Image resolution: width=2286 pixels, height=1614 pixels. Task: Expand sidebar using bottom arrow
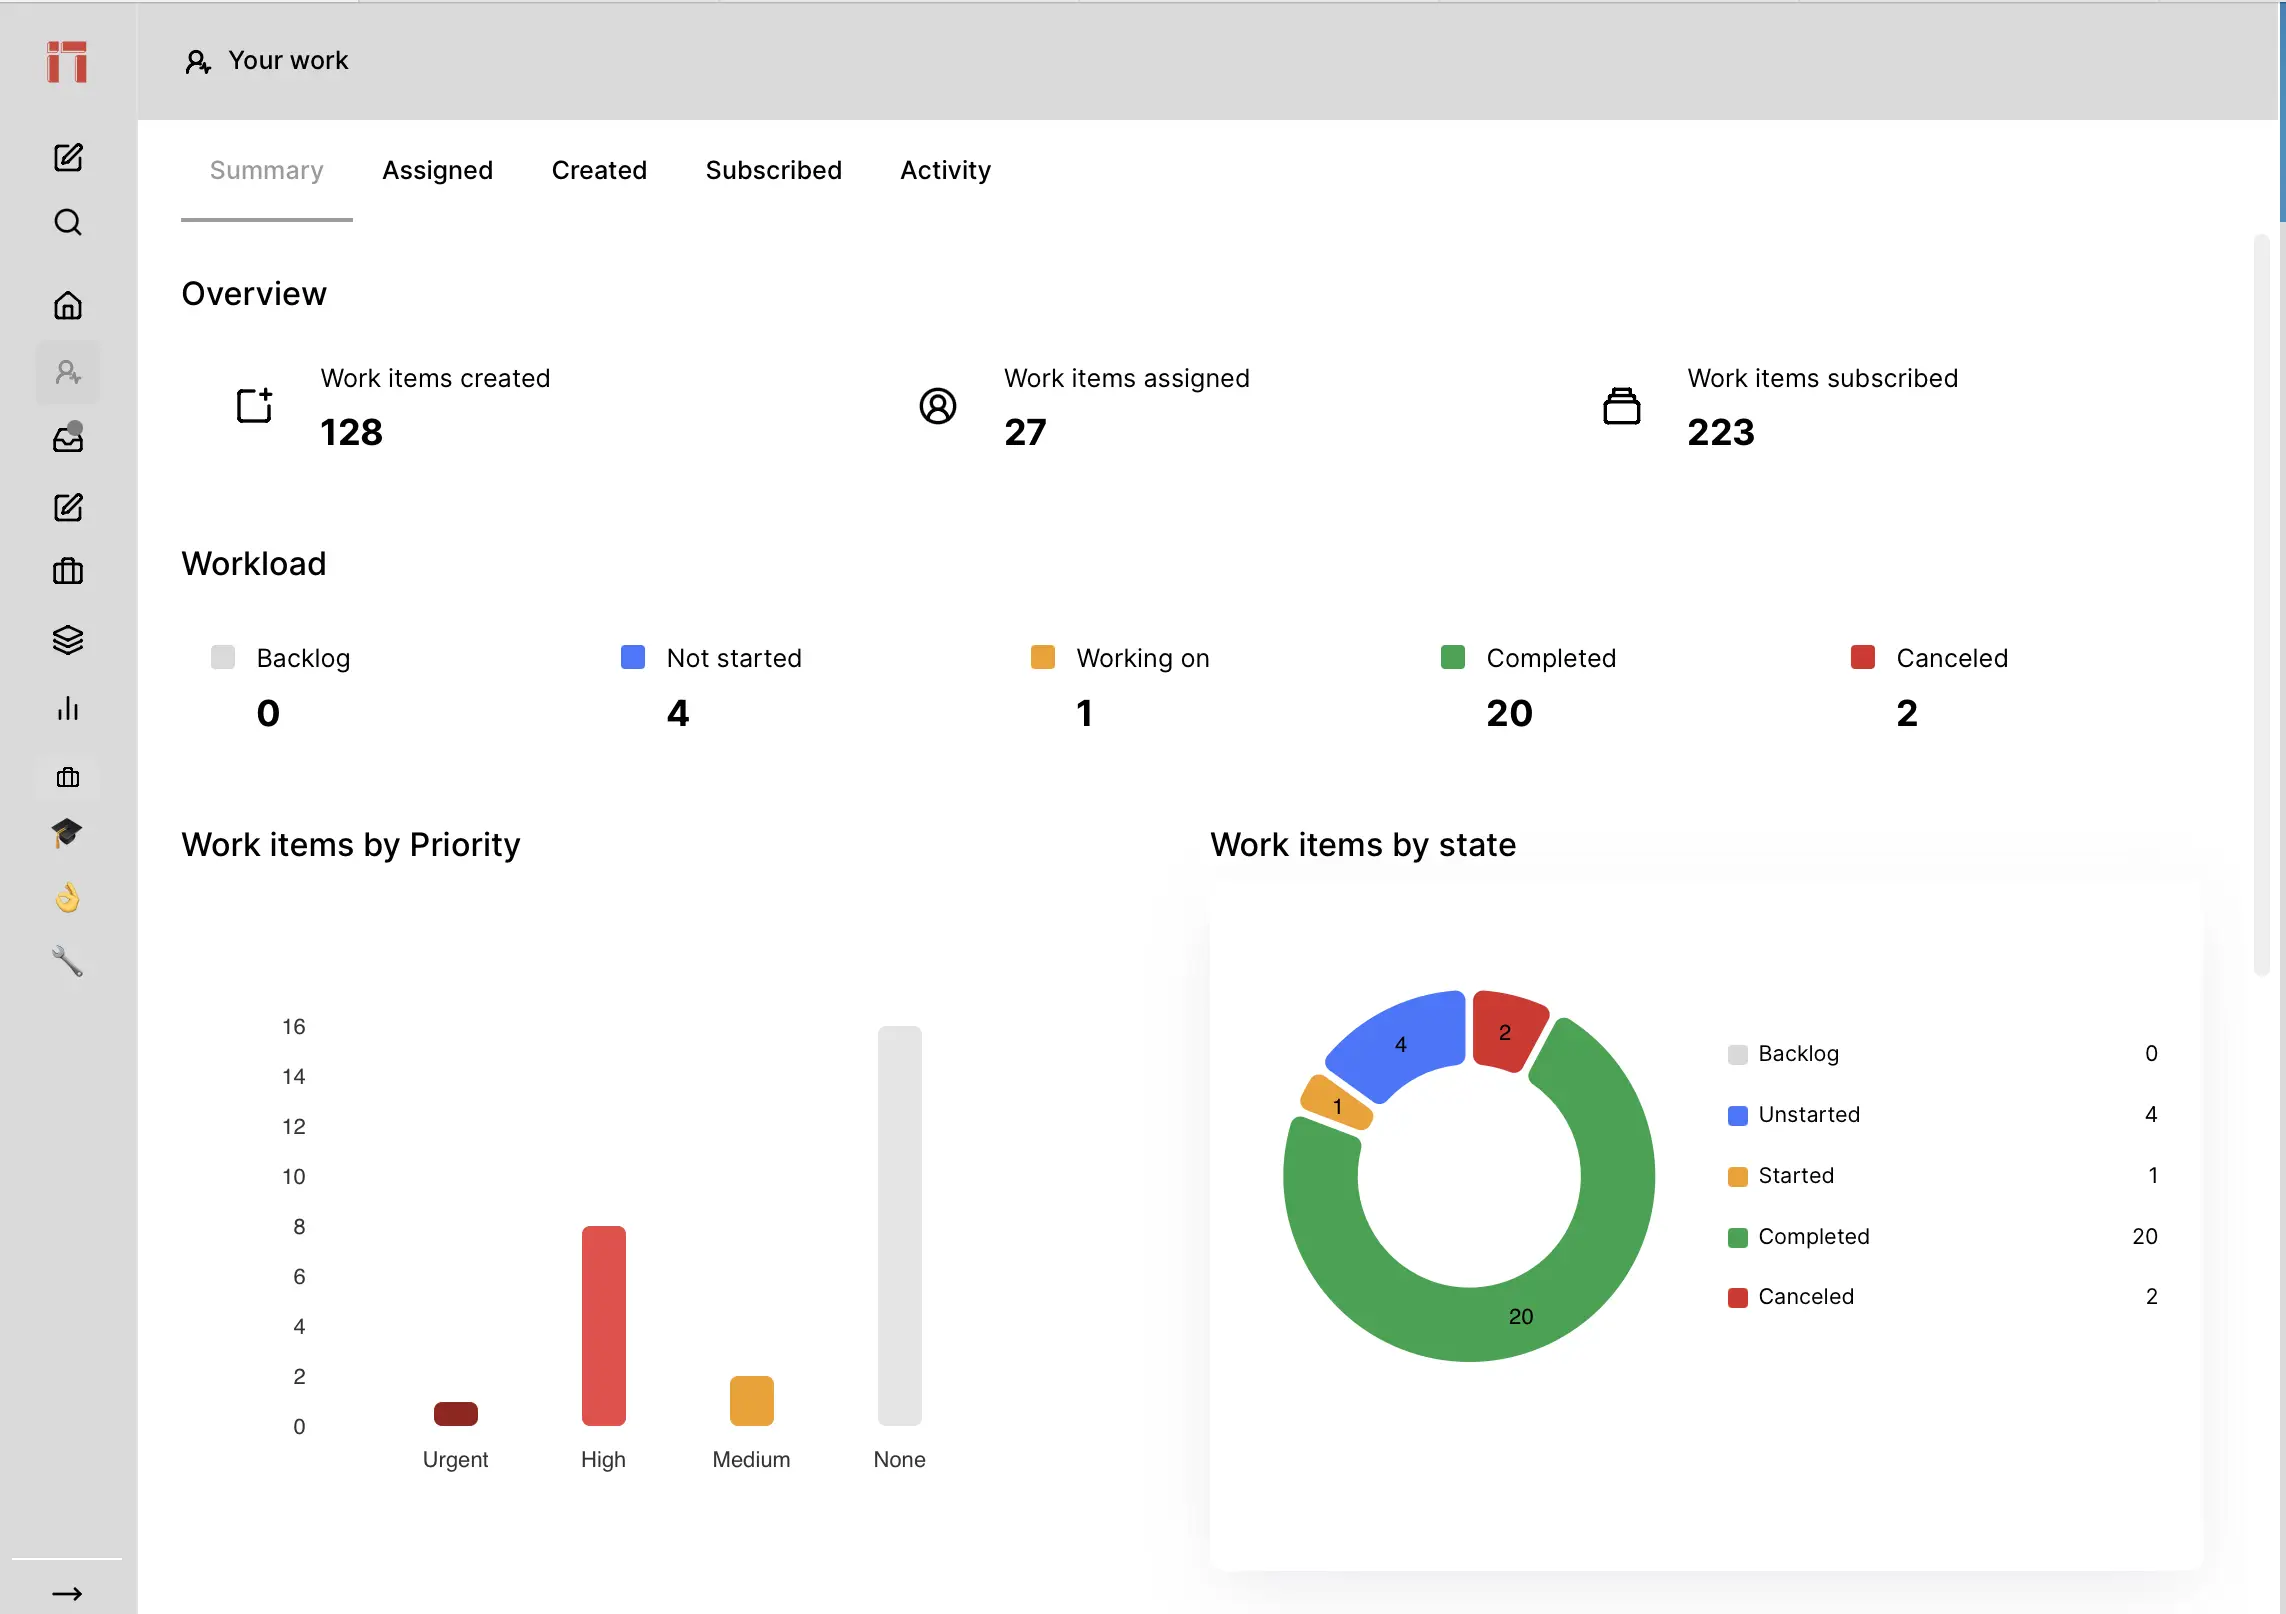click(x=67, y=1593)
